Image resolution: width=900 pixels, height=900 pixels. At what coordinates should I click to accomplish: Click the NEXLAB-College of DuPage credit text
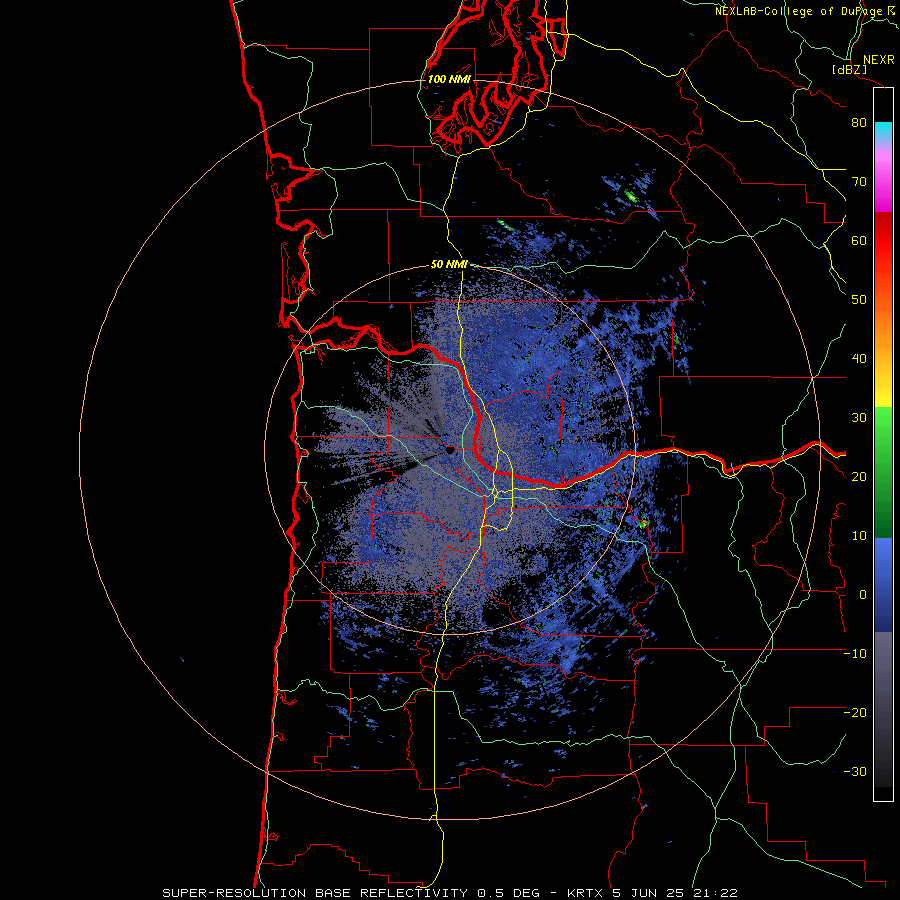coord(799,11)
